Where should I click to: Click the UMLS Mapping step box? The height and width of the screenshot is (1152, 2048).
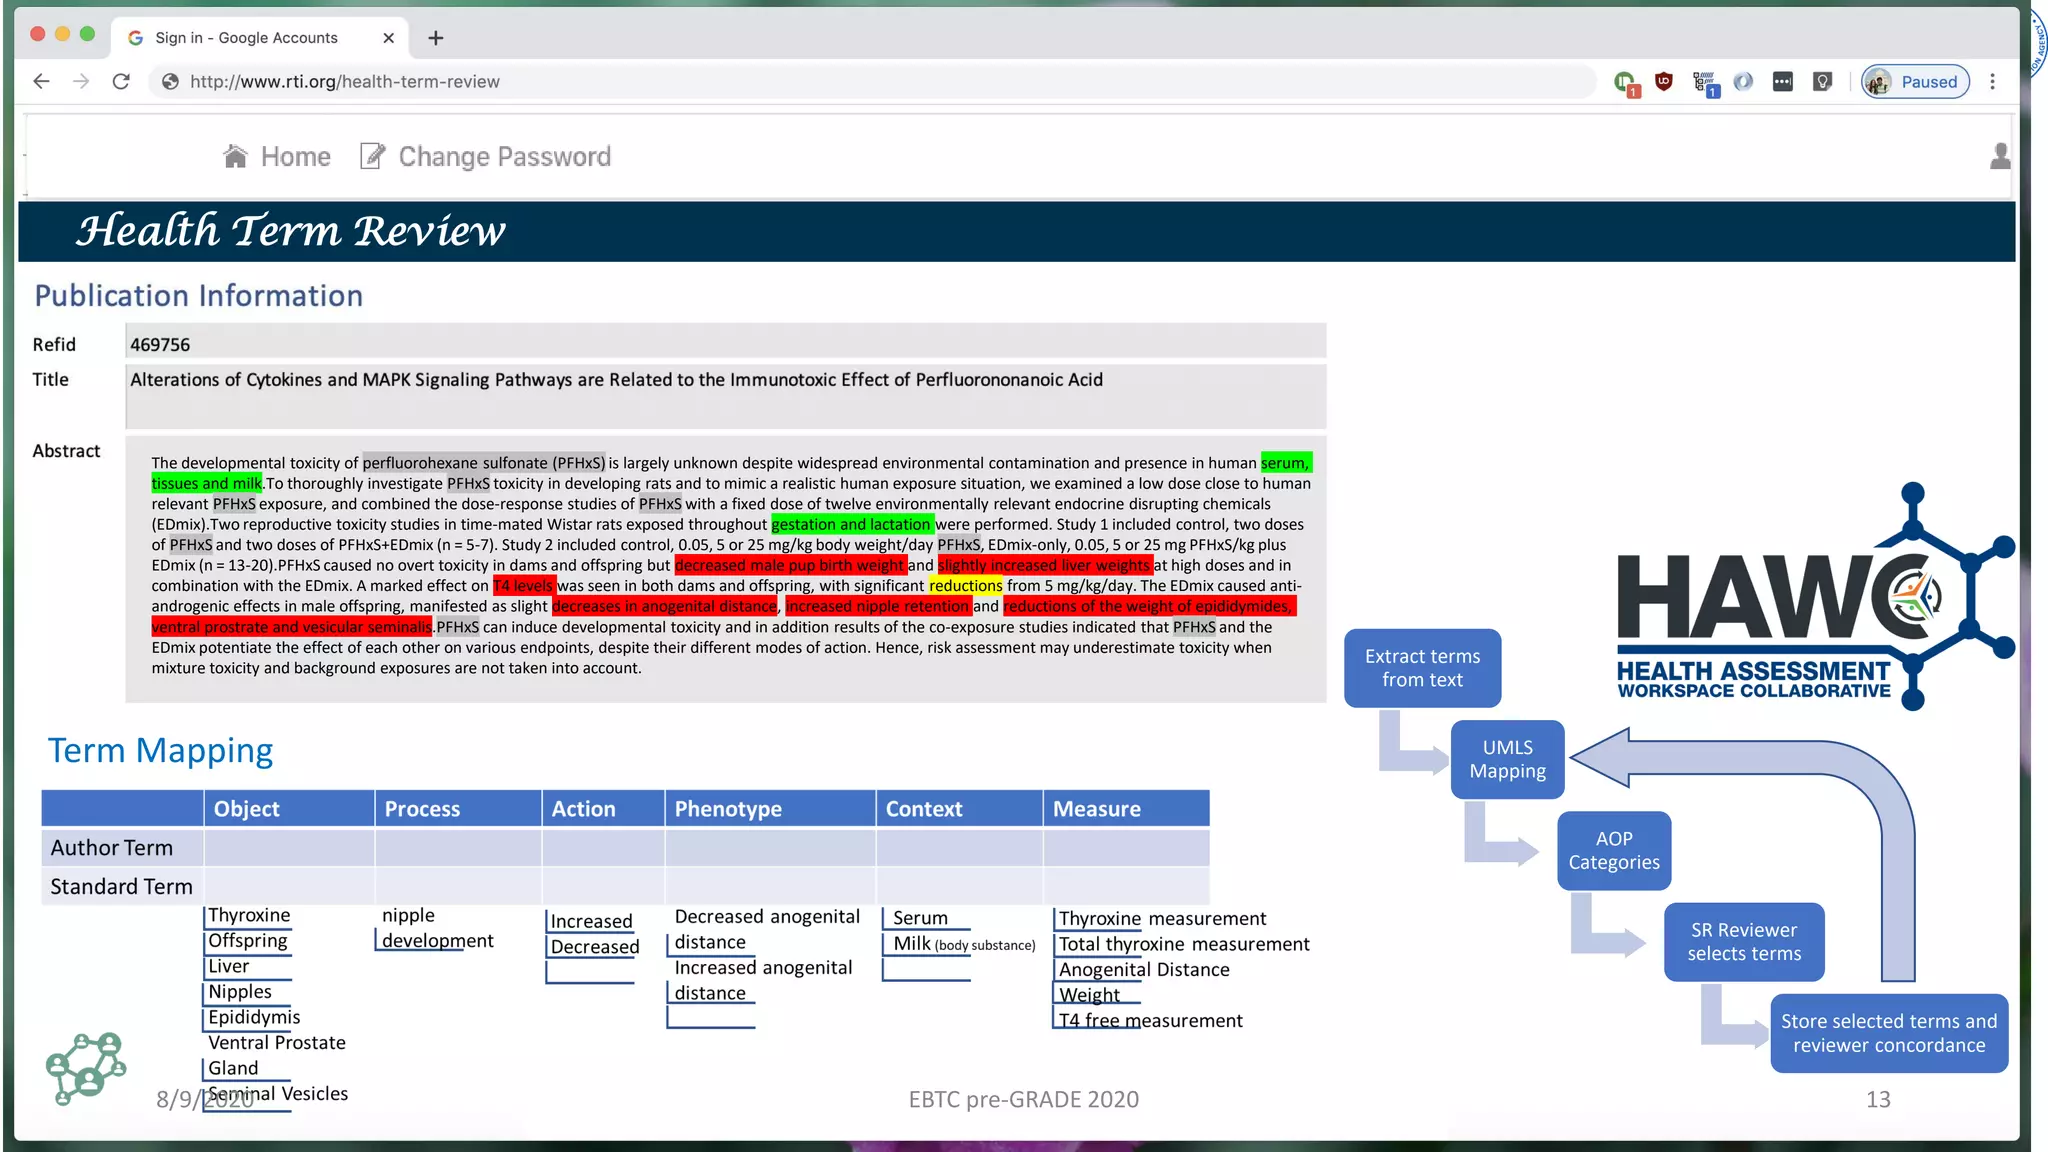coord(1507,759)
